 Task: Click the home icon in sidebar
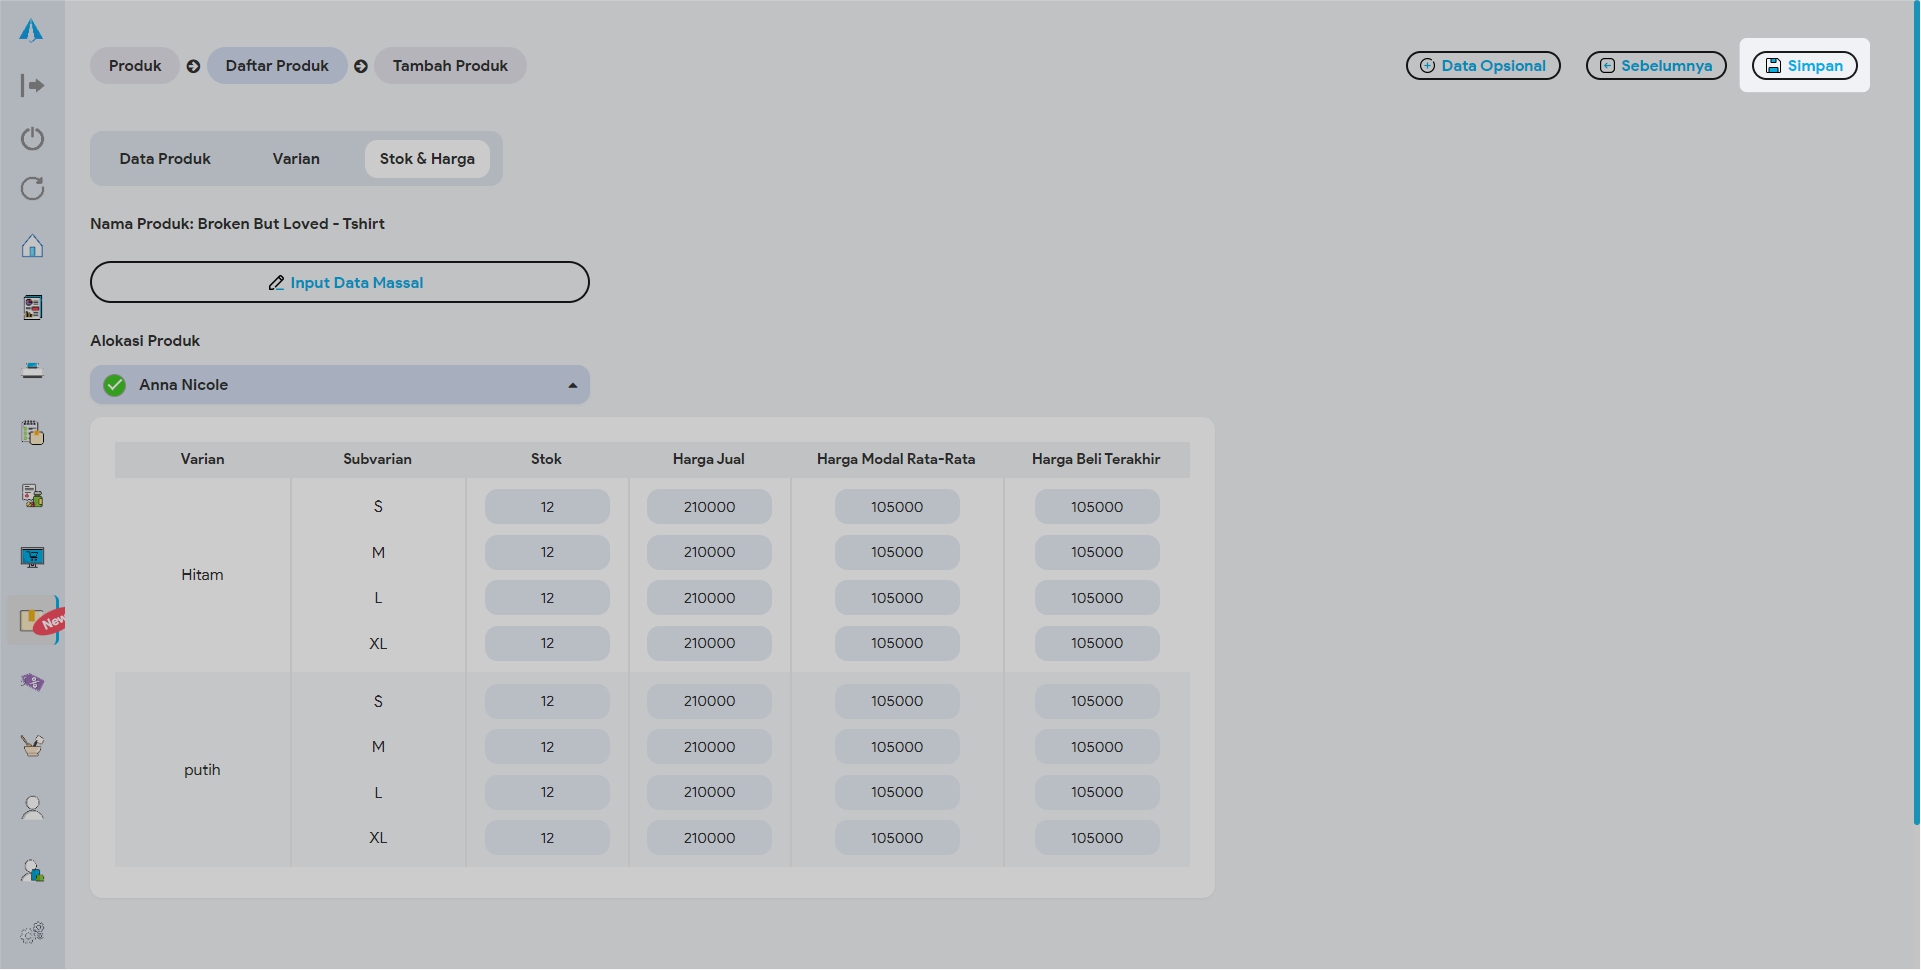pyautogui.click(x=32, y=246)
